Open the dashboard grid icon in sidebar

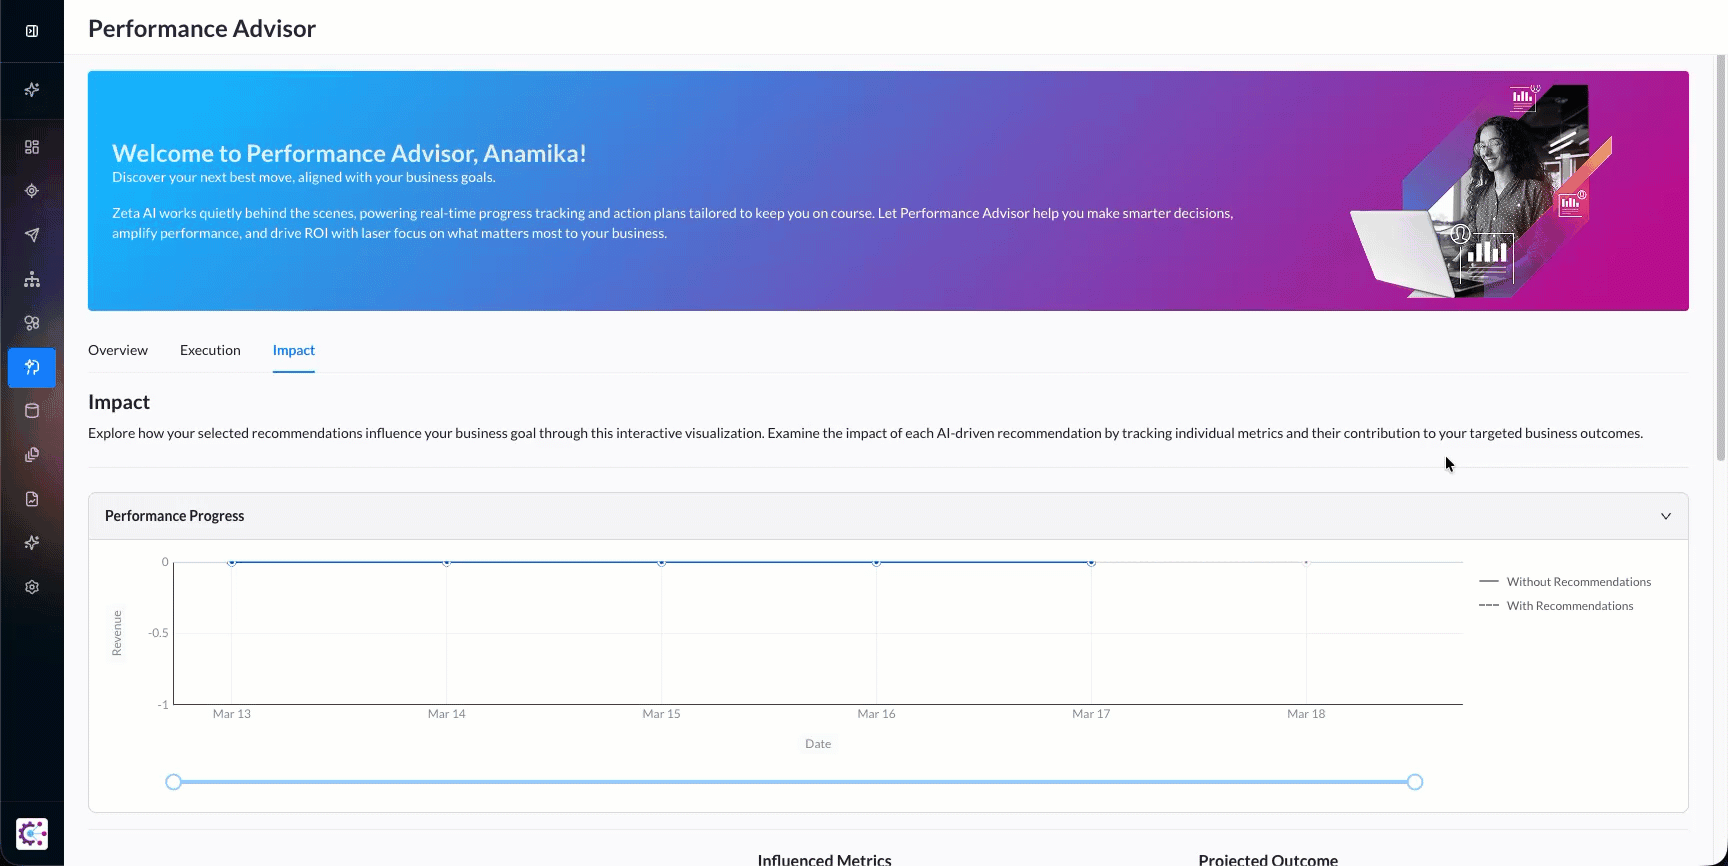pyautogui.click(x=32, y=147)
